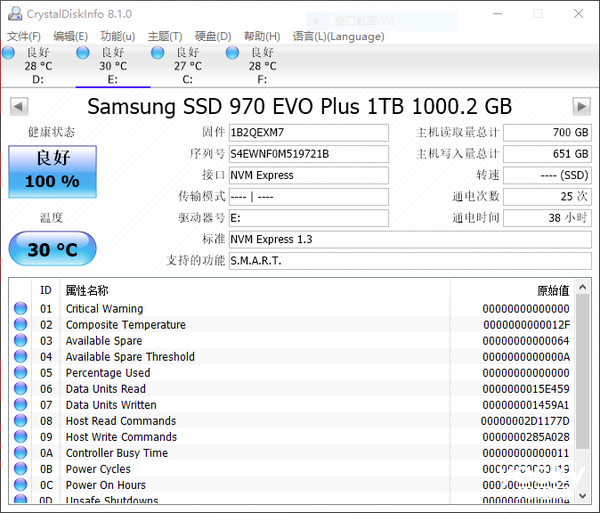The height and width of the screenshot is (513, 600).
Task: Click the blue status orb for drive C:
Action: (x=157, y=53)
